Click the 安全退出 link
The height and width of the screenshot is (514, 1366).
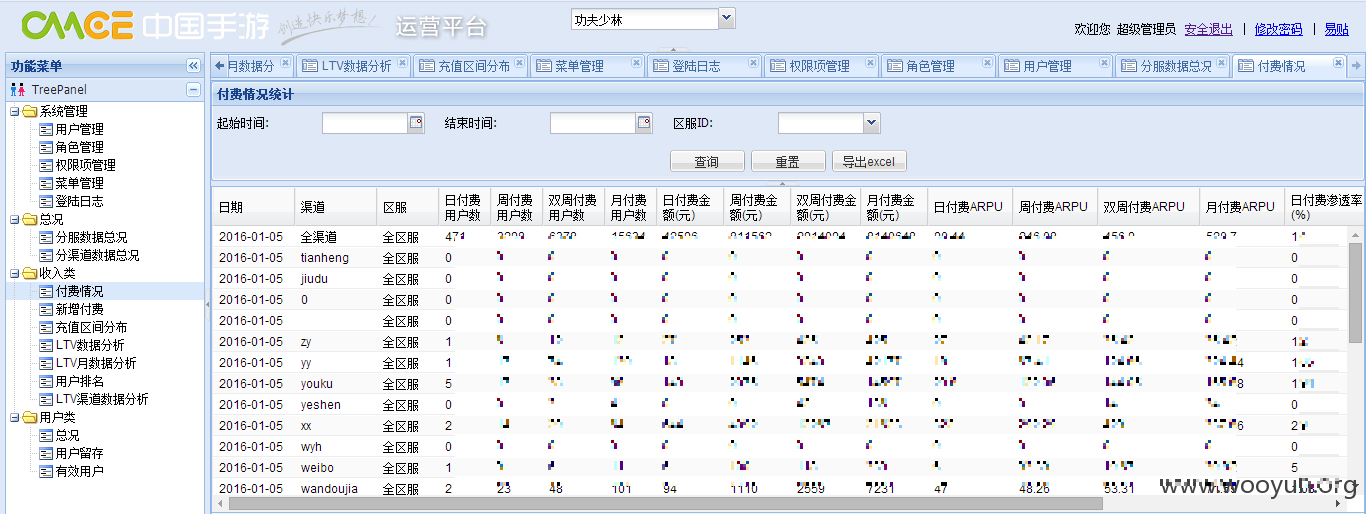click(x=1208, y=29)
